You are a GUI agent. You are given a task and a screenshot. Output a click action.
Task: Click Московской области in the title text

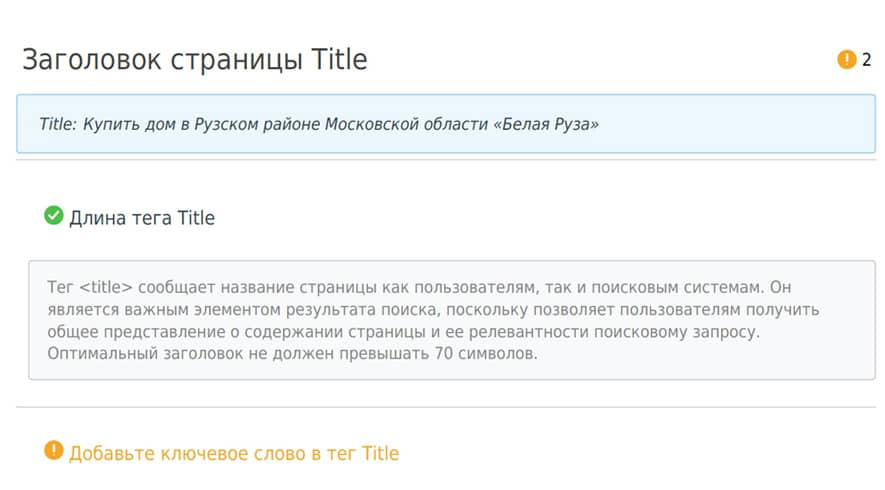coord(406,124)
